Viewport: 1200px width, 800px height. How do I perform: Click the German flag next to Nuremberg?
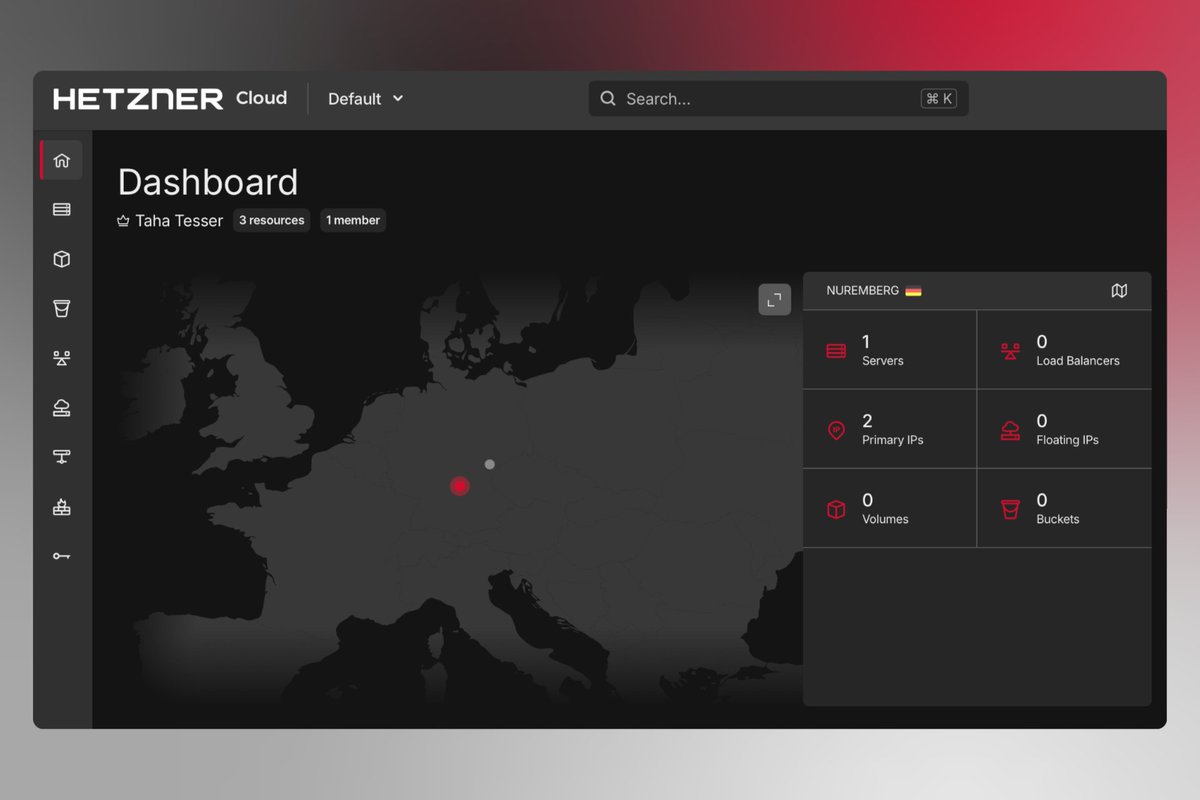click(914, 291)
